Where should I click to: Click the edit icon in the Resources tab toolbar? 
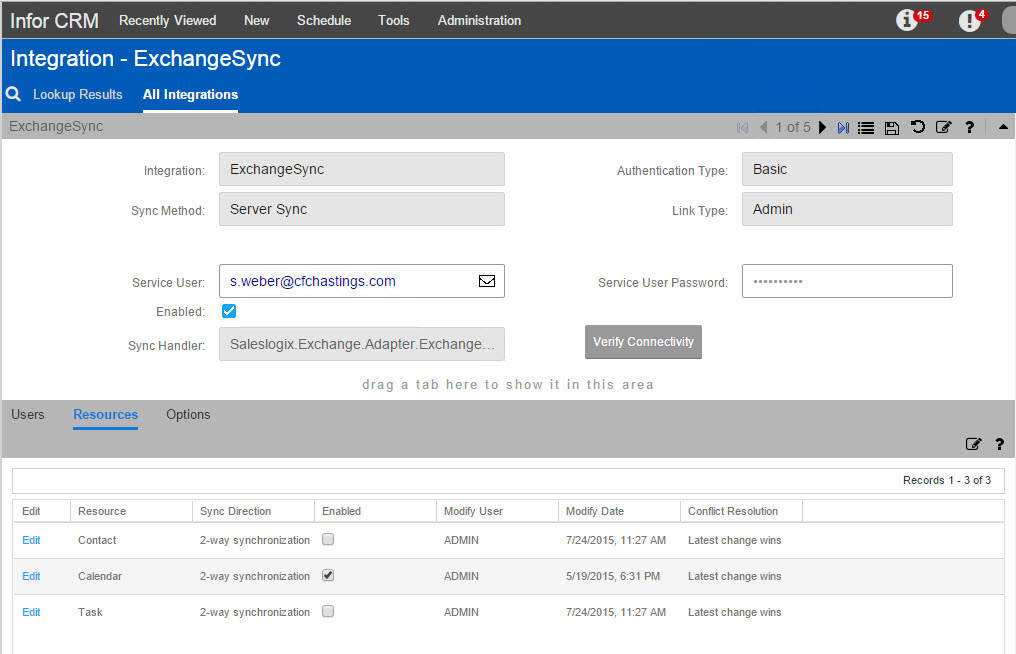pos(973,444)
